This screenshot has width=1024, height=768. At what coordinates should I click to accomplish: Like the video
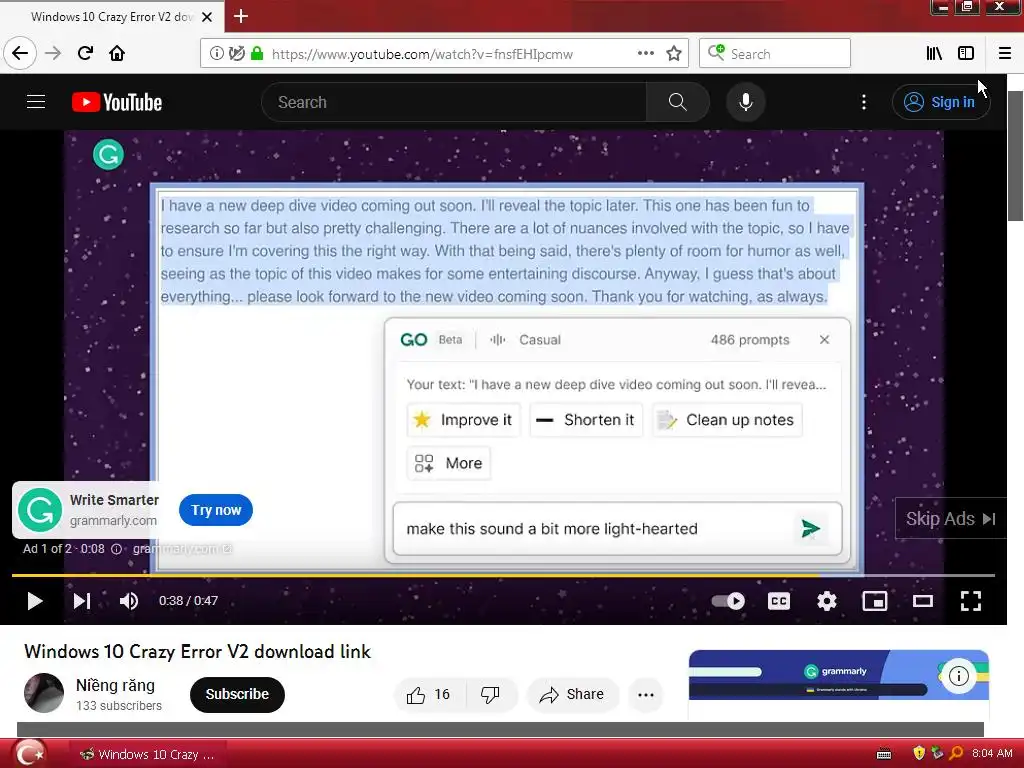click(x=429, y=695)
